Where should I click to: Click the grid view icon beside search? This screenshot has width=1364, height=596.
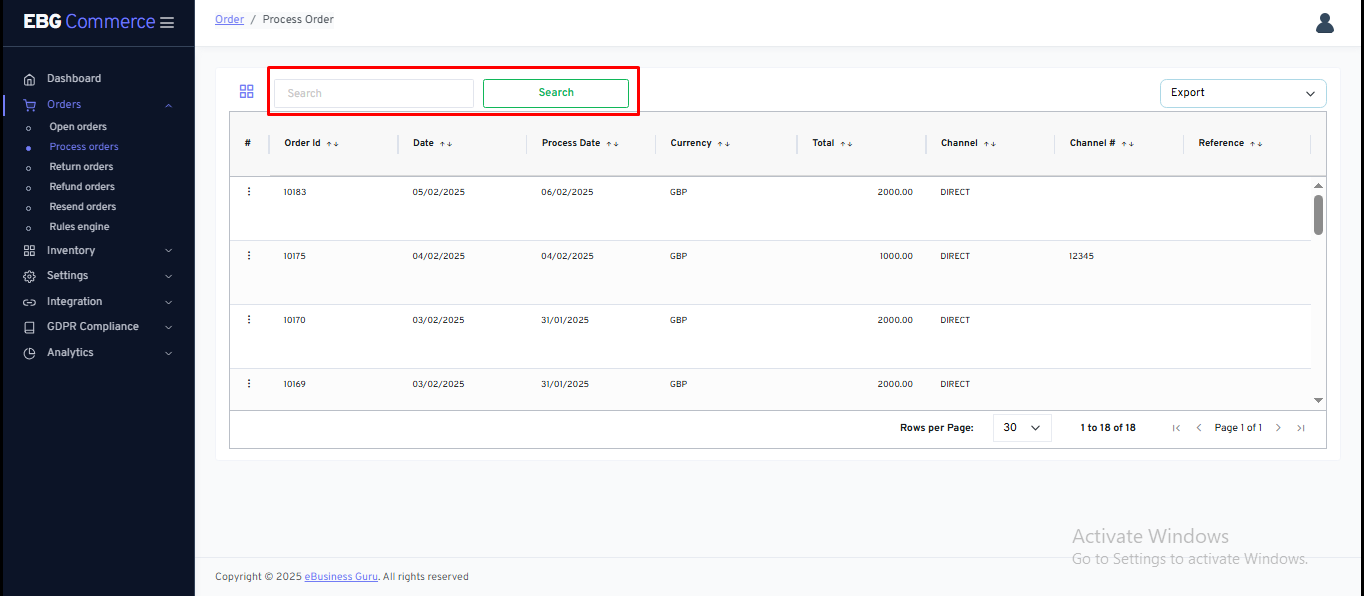[246, 92]
